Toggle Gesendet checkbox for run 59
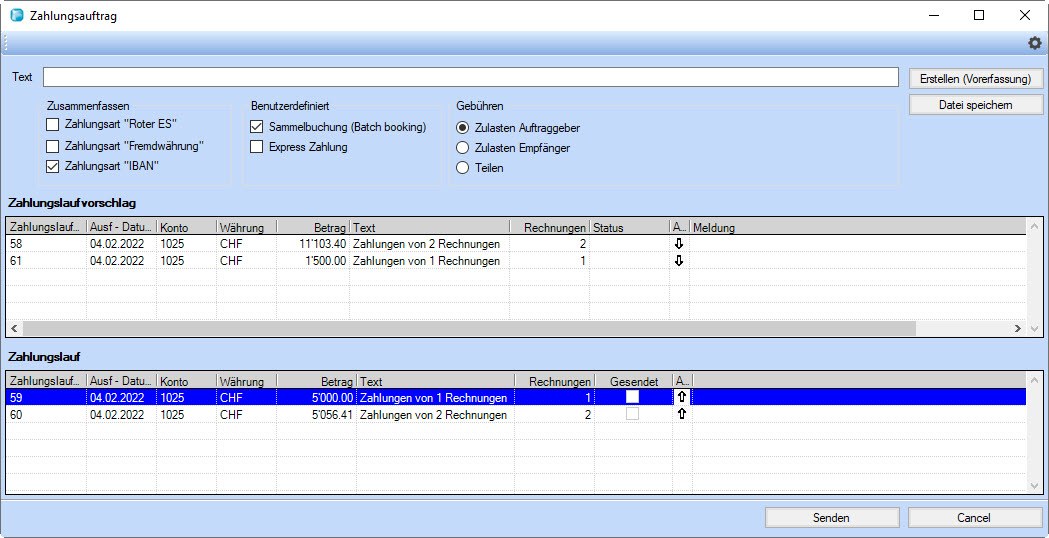Viewport: 1049px width, 538px height. coord(632,397)
